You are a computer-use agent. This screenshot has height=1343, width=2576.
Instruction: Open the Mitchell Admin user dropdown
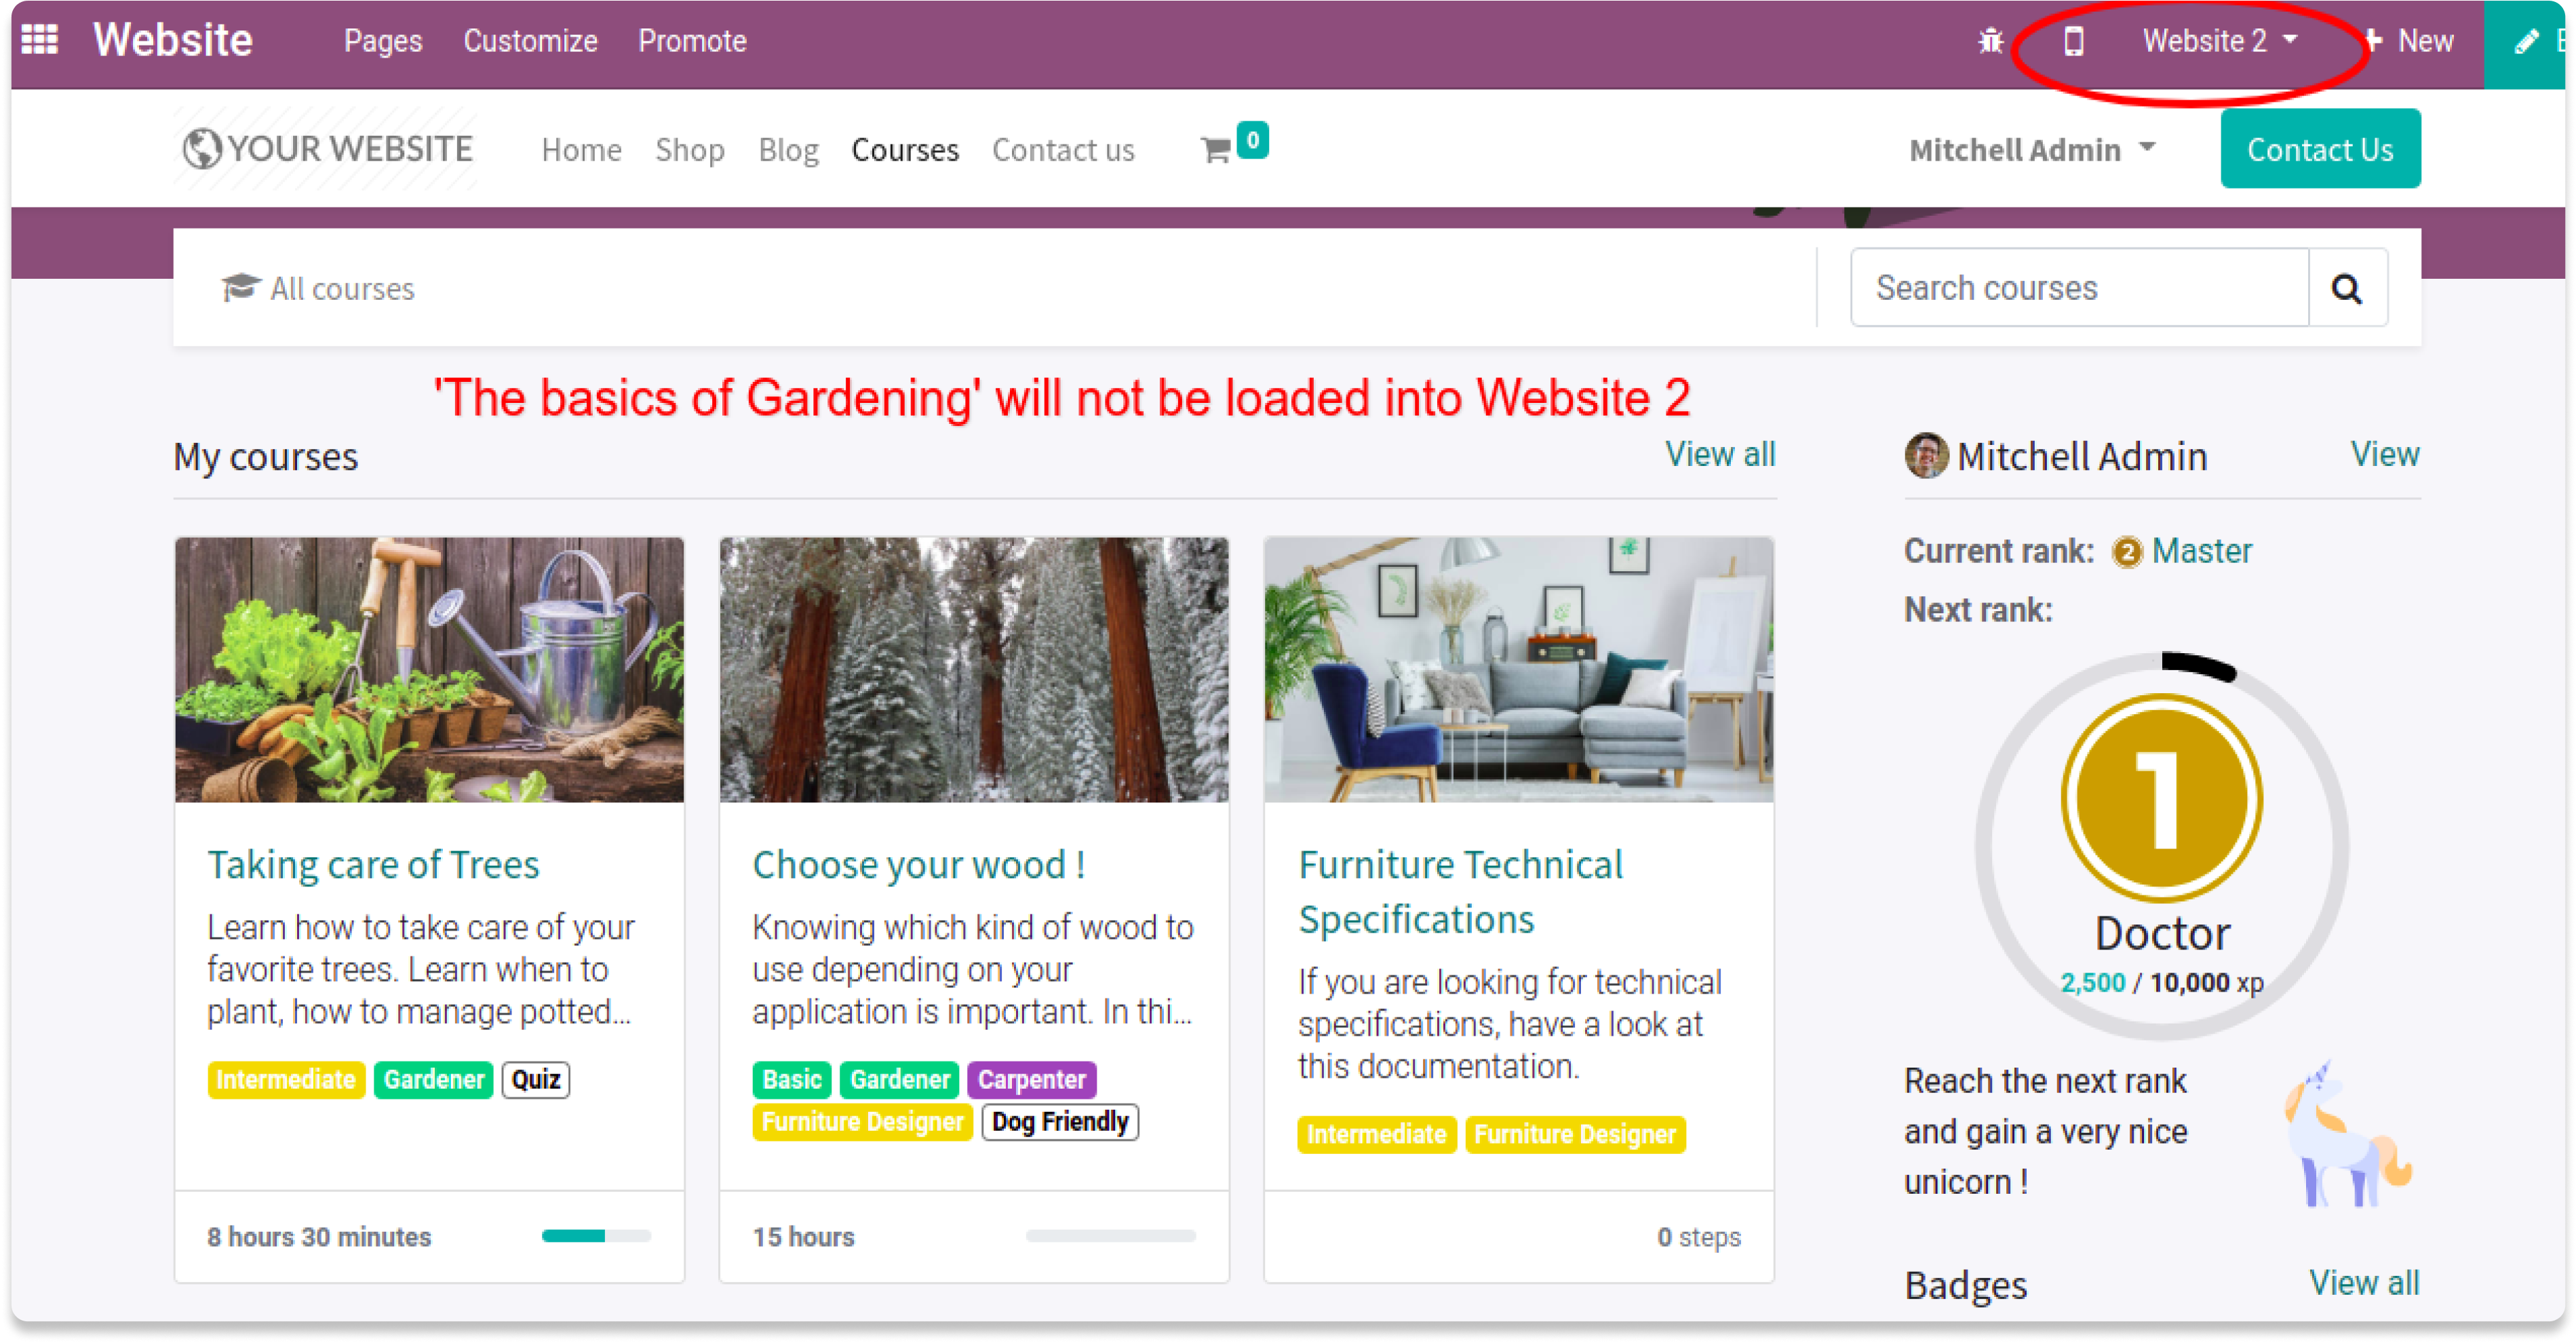[2031, 150]
